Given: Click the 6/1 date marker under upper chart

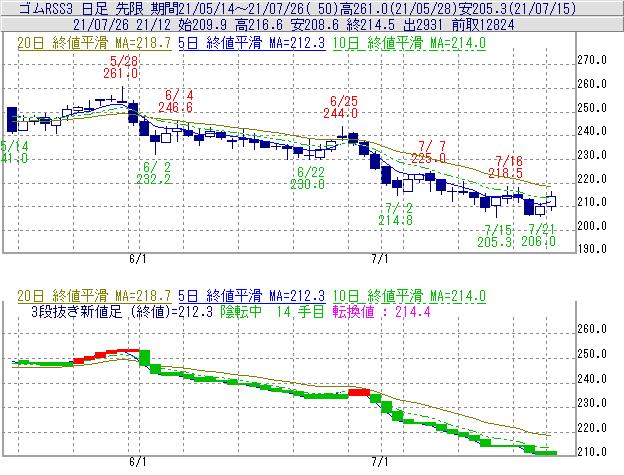Looking at the screenshot, I should point(138,259).
